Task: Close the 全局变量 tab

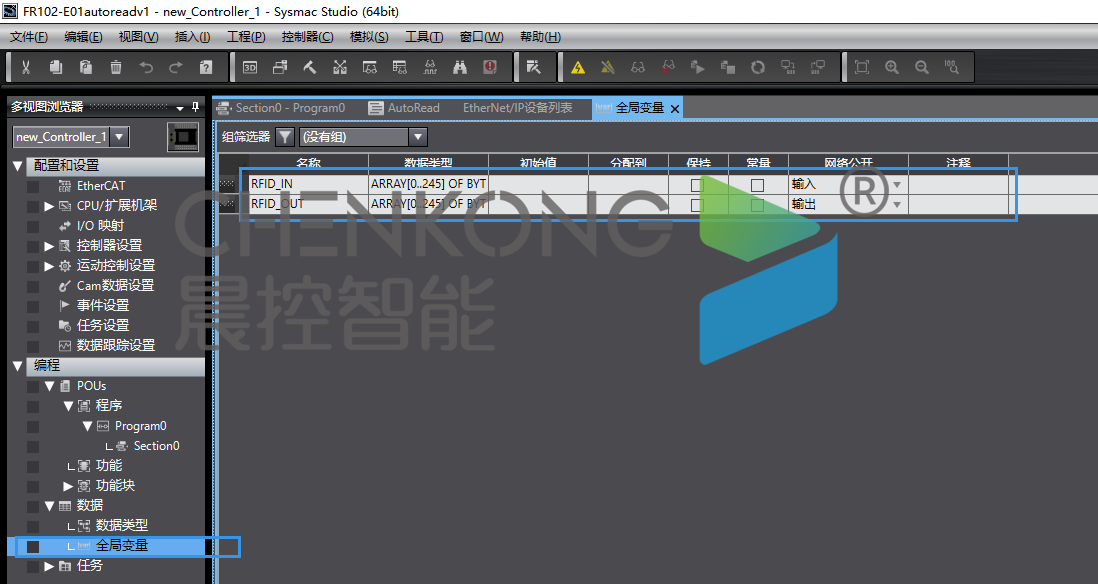Action: pyautogui.click(x=674, y=109)
